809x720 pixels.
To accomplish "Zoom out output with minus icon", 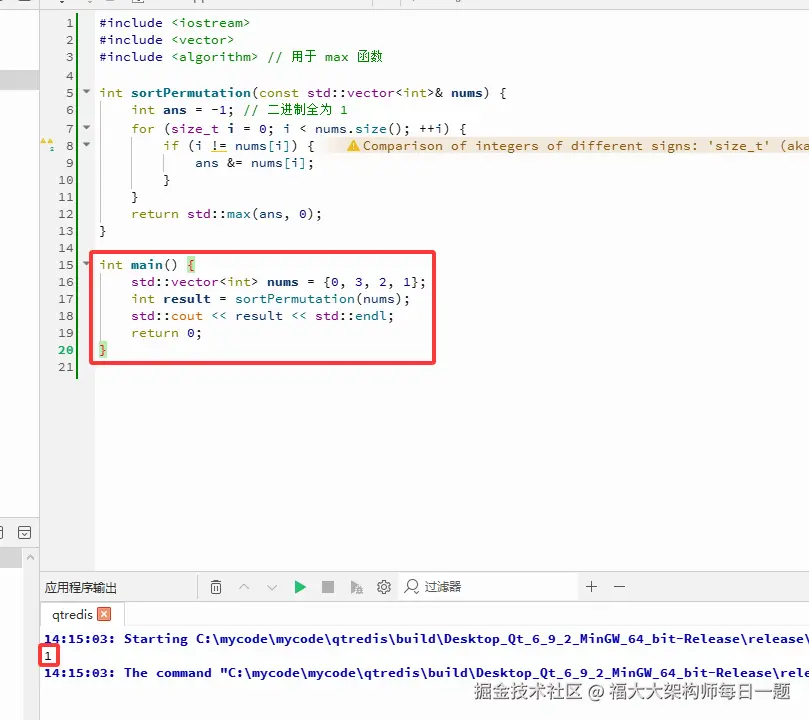I will pyautogui.click(x=619, y=586).
